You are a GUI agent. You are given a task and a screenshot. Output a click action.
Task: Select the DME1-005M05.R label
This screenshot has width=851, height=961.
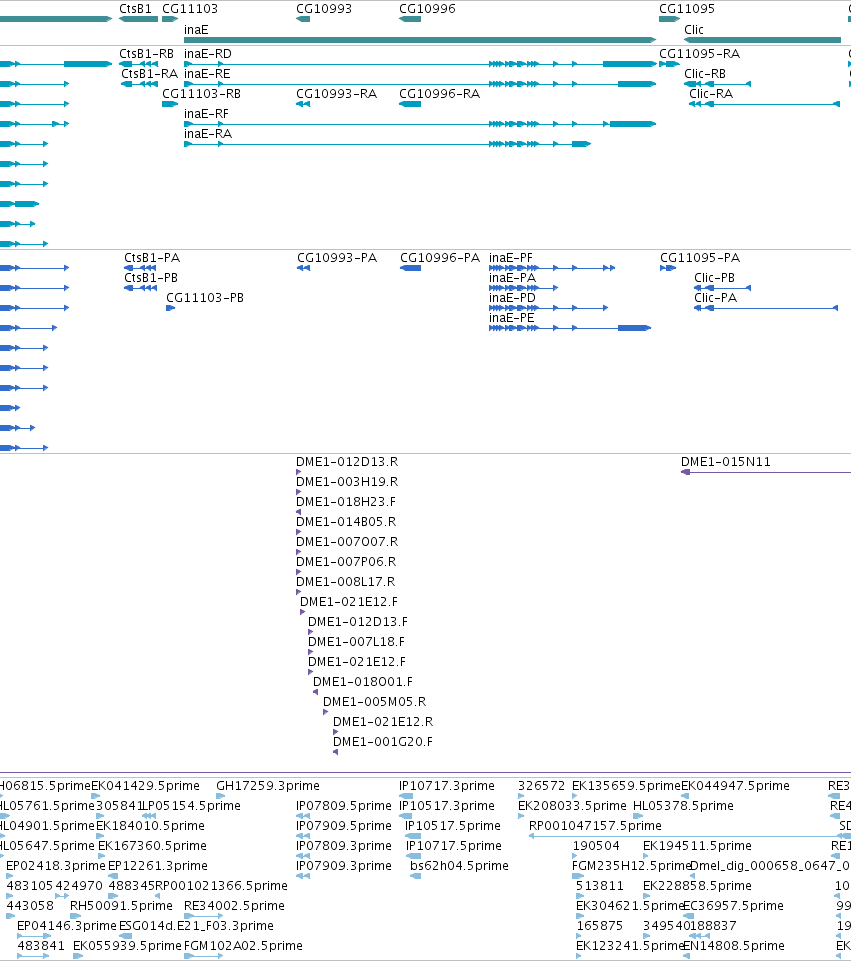click(374, 702)
